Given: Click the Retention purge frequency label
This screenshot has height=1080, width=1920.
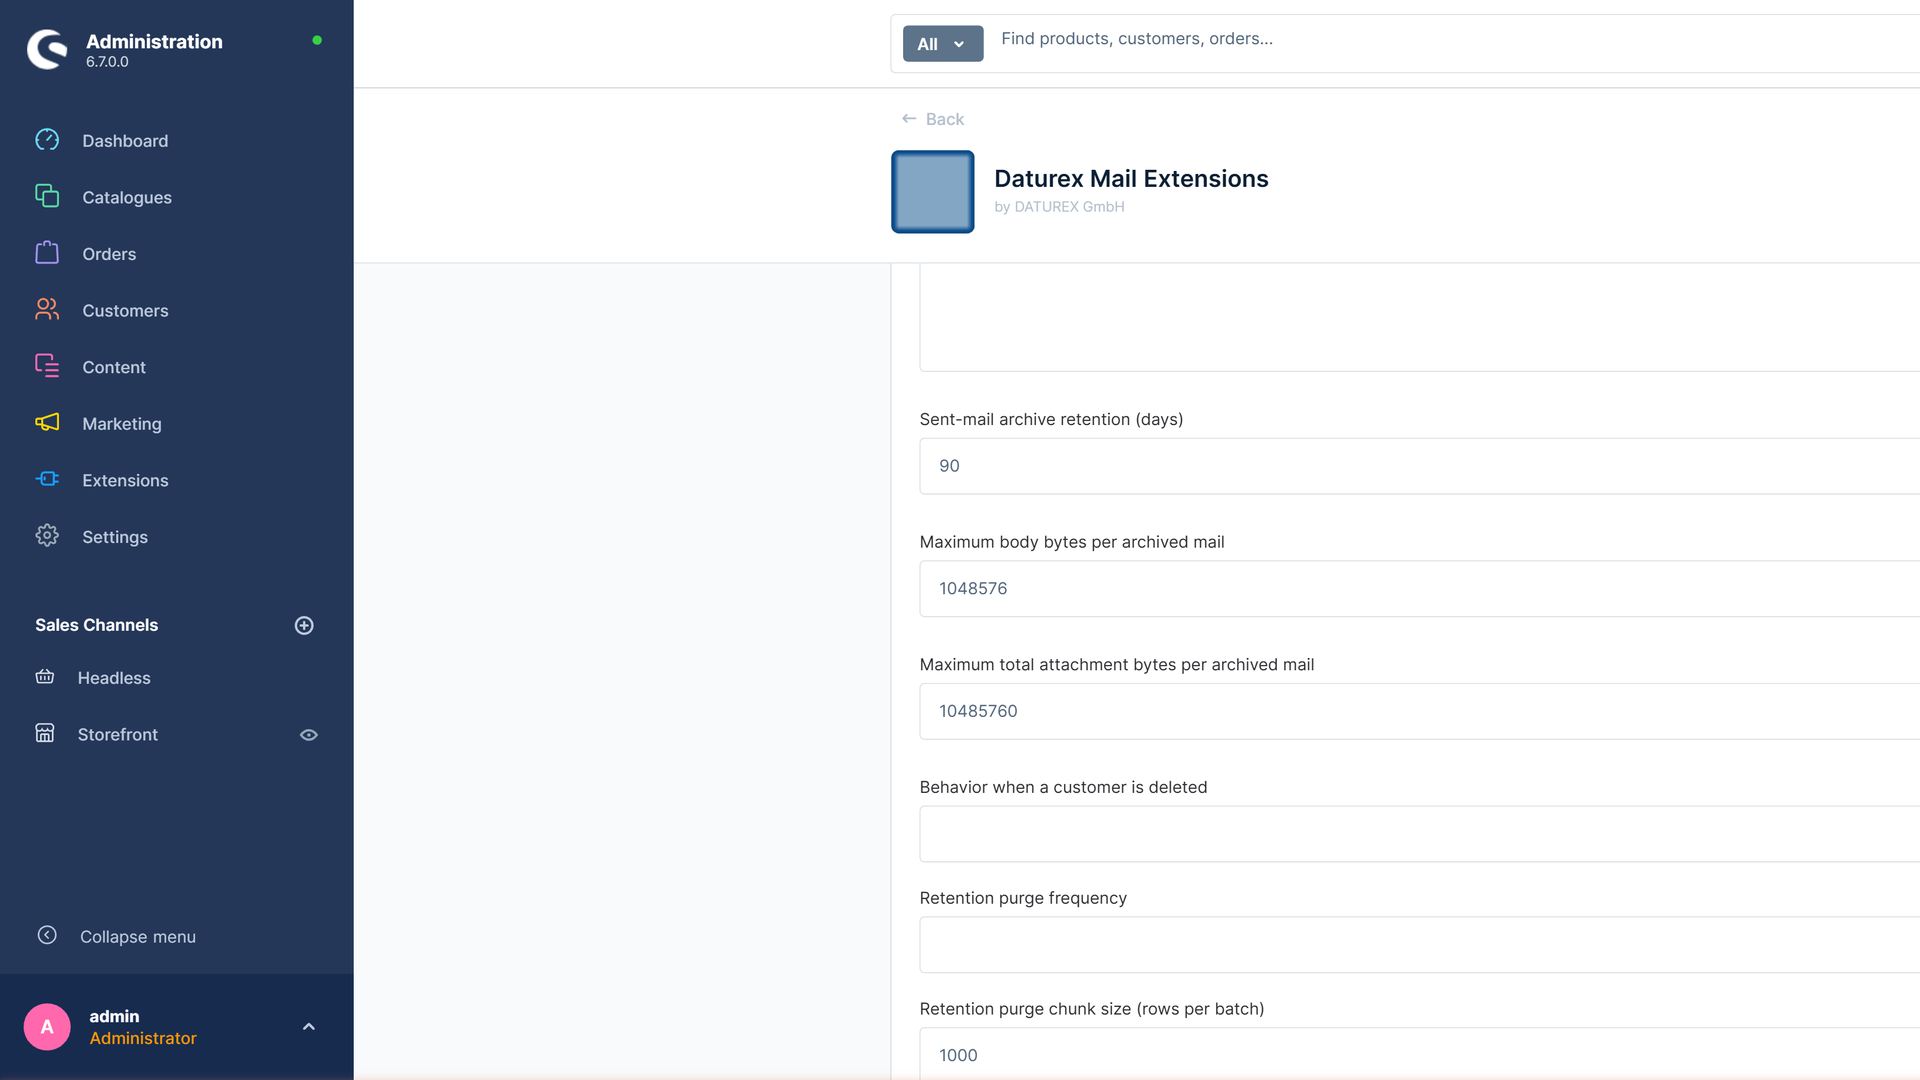Looking at the screenshot, I should point(1023,898).
